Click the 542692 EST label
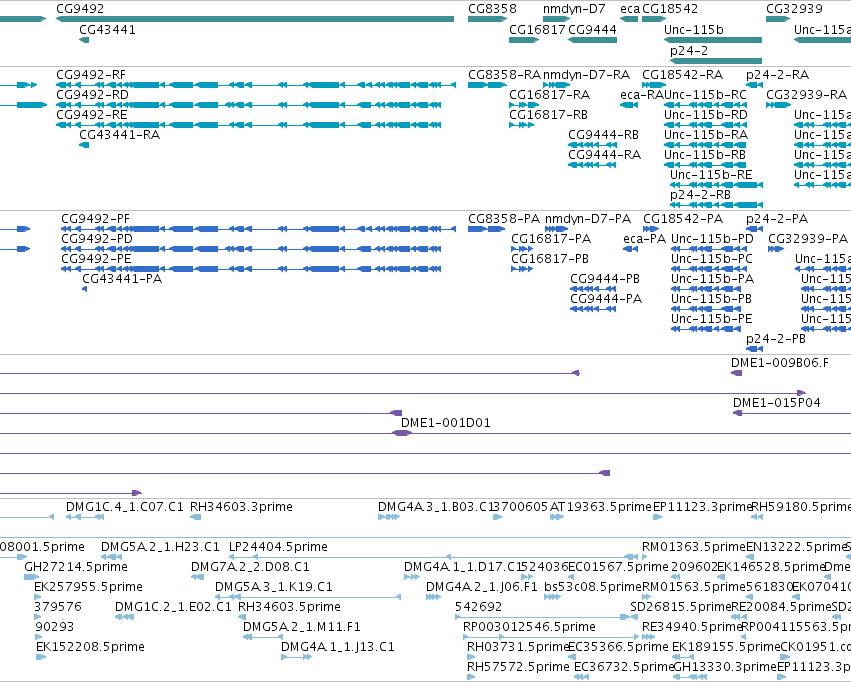The width and height of the screenshot is (851, 682). tap(479, 607)
